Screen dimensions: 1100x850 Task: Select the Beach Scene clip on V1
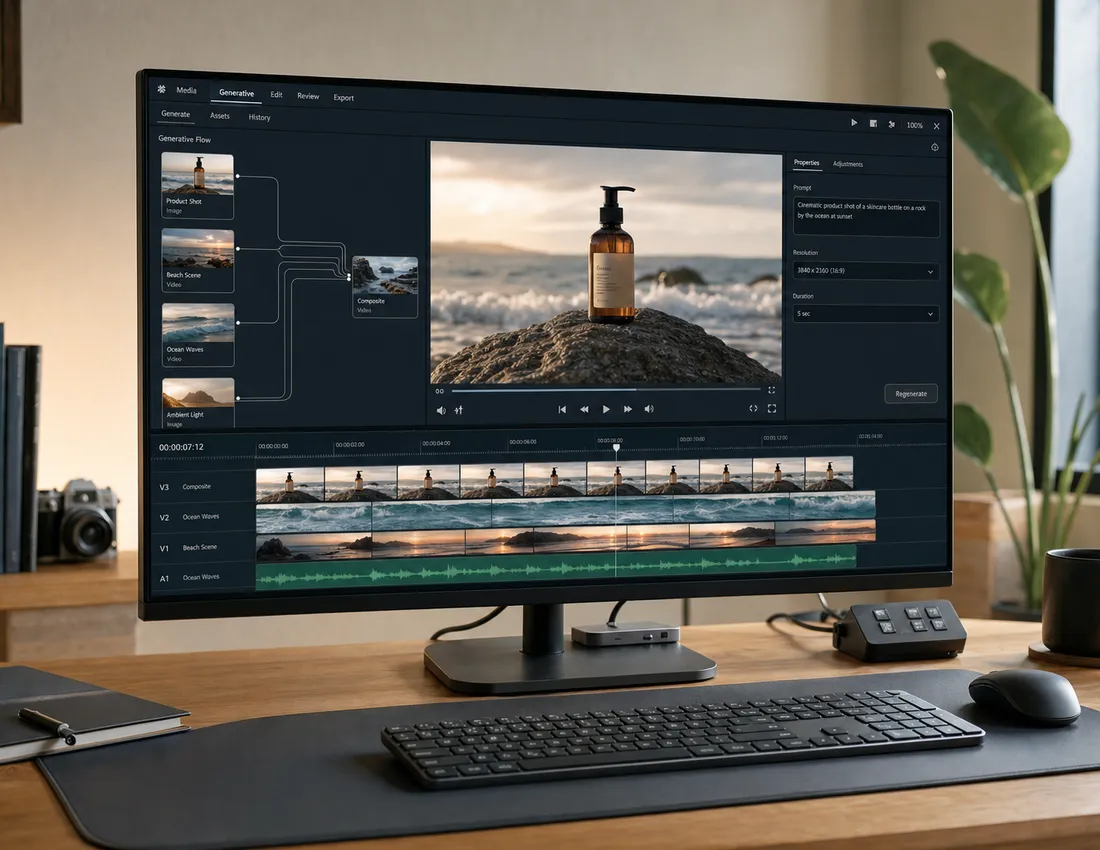(565, 542)
